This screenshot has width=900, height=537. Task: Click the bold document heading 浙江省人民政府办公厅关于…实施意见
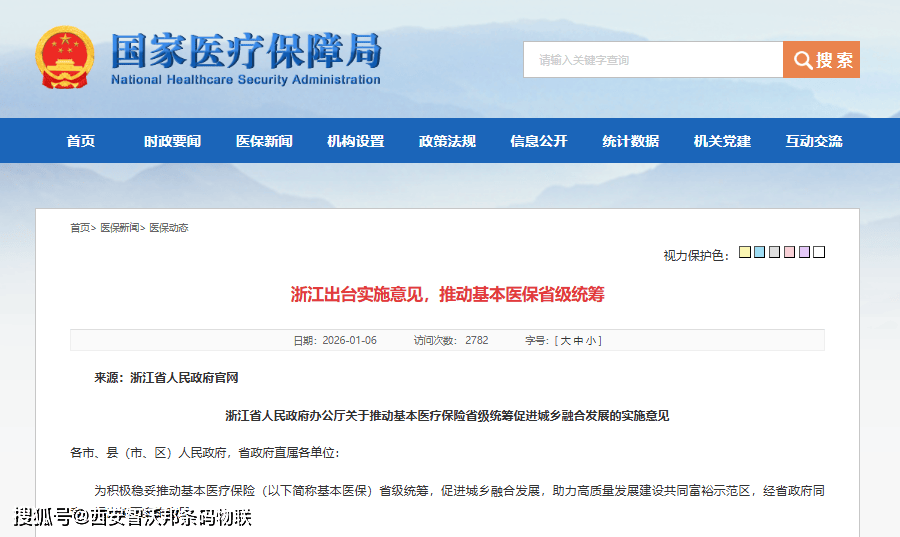[x=447, y=415]
